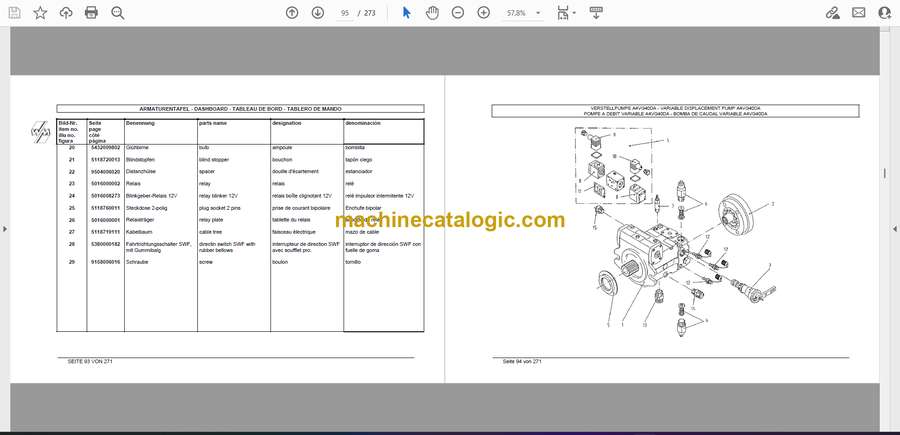The image size is (900, 435).
Task: Click the 'parts name' column header
Action: pyautogui.click(x=212, y=123)
